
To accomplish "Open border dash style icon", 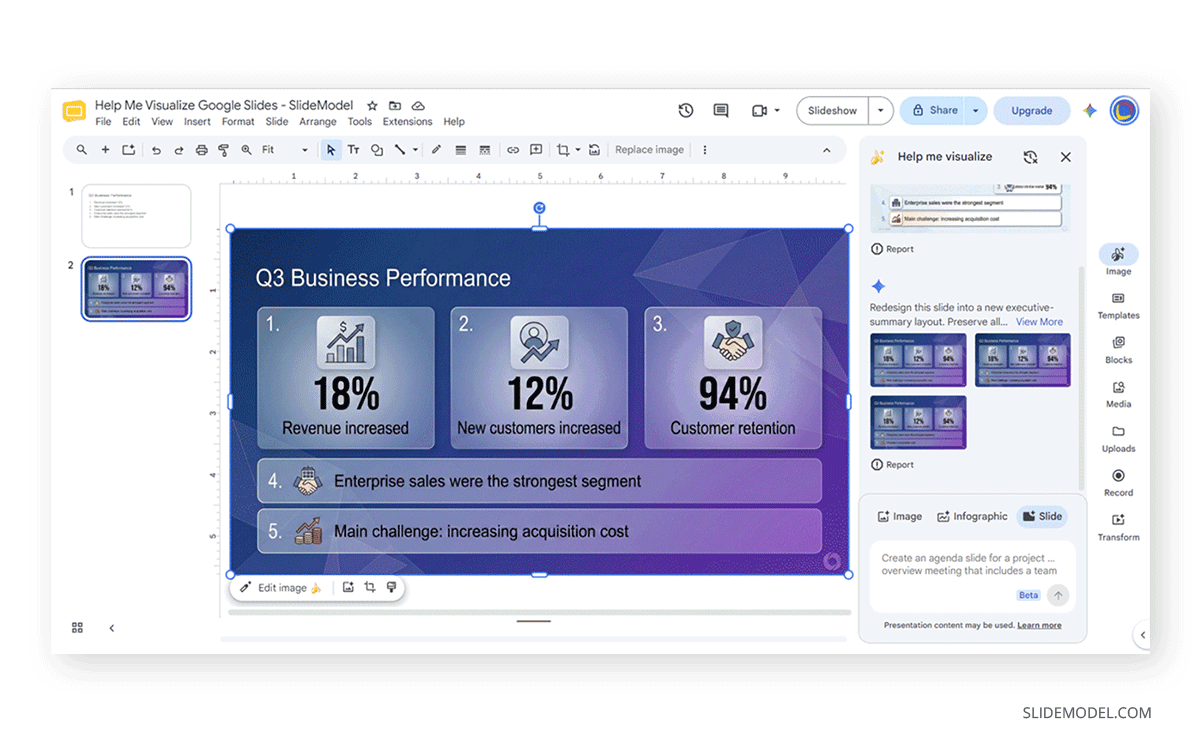I will click(484, 150).
